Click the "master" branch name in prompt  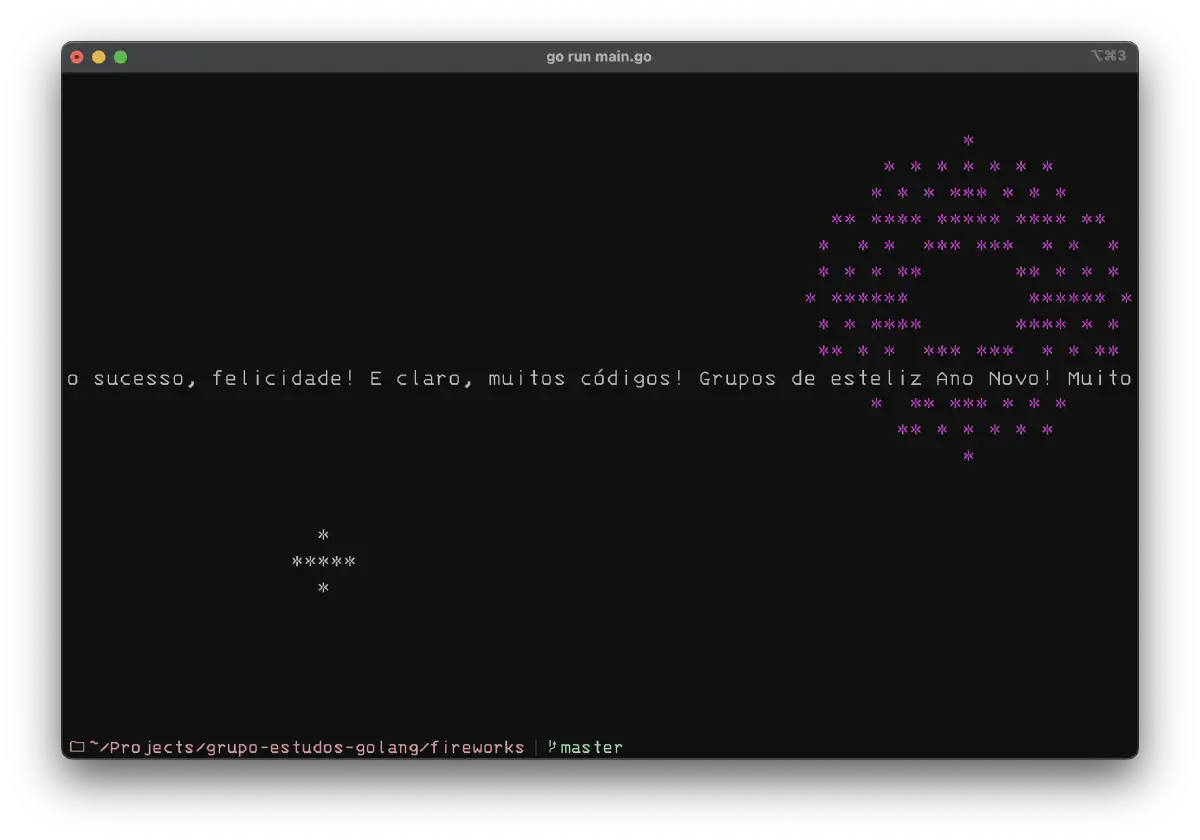tap(591, 747)
